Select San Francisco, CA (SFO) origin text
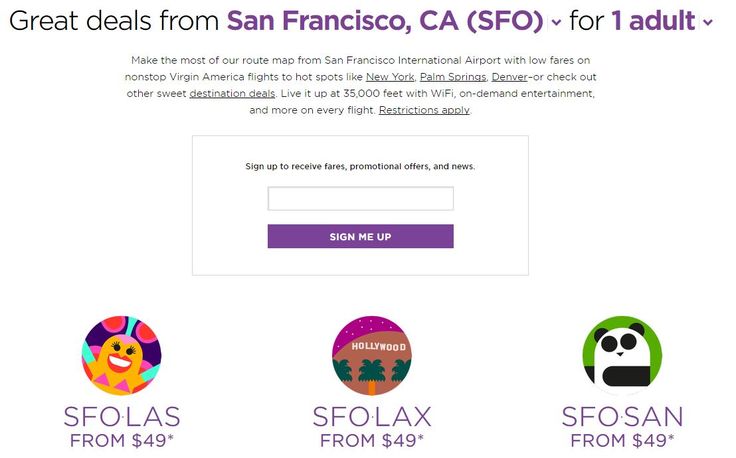 tap(385, 21)
